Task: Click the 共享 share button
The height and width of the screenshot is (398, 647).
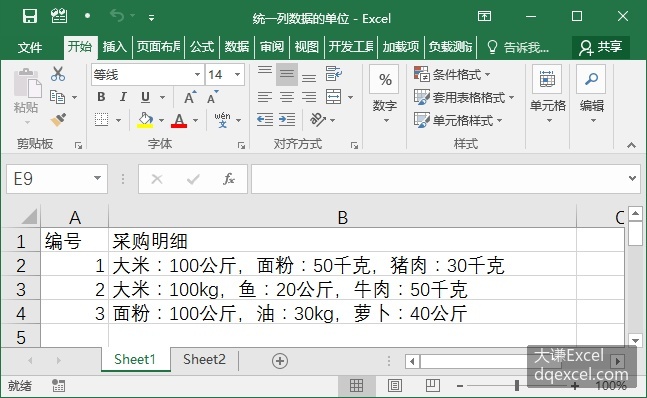Action: point(600,47)
